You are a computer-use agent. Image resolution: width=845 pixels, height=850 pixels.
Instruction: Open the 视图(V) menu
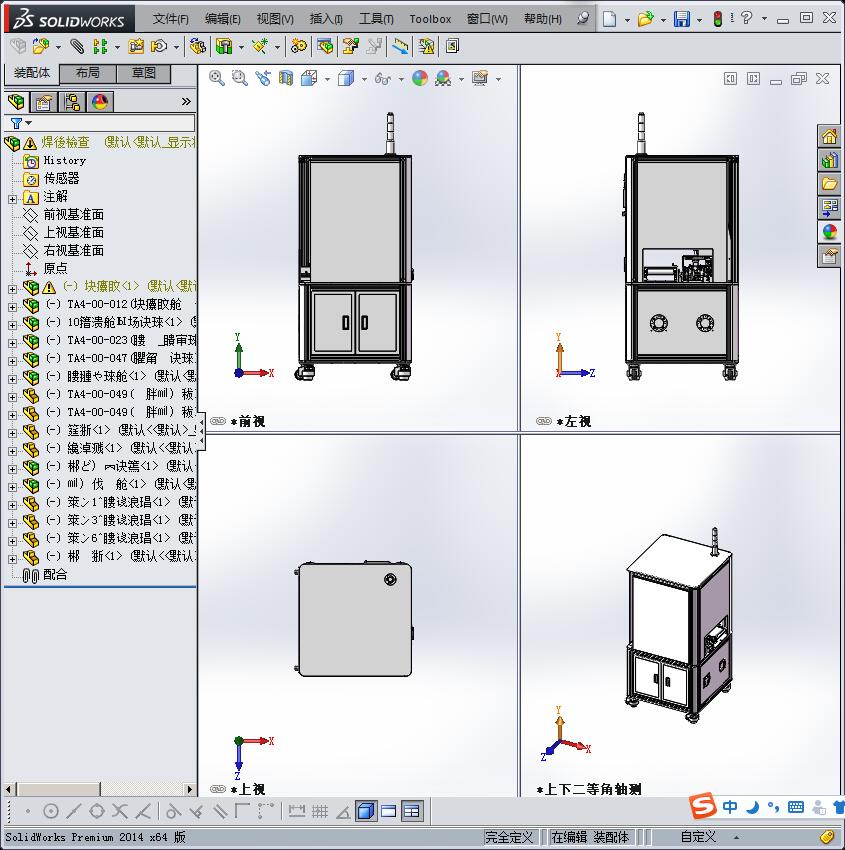coord(275,19)
